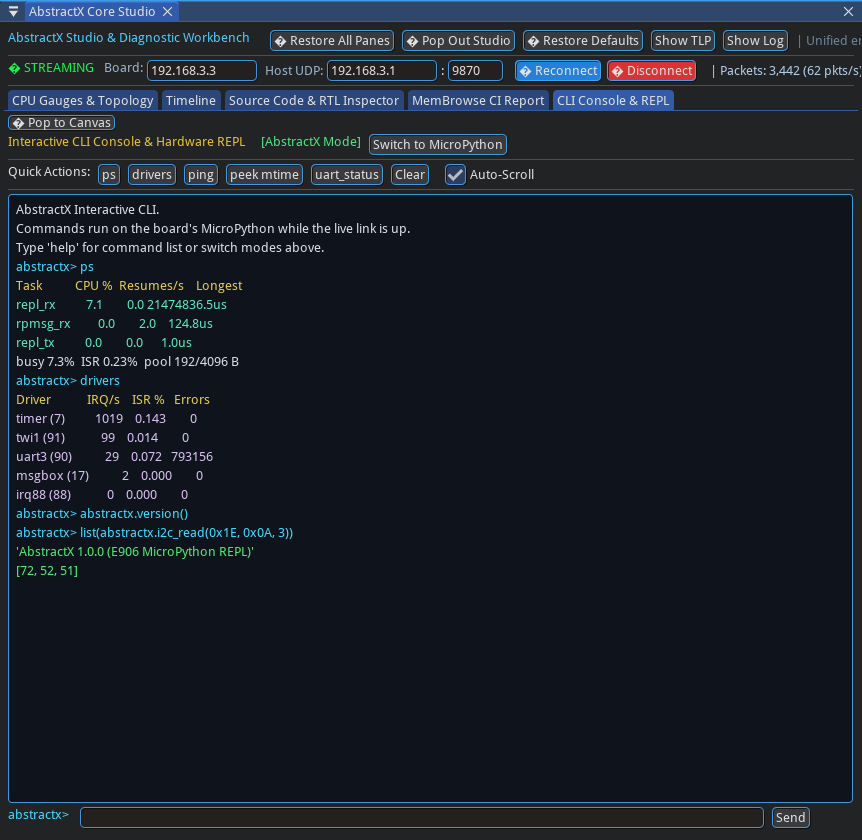This screenshot has height=840, width=862.
Task: Click the Reconnect button
Action: coord(558,71)
